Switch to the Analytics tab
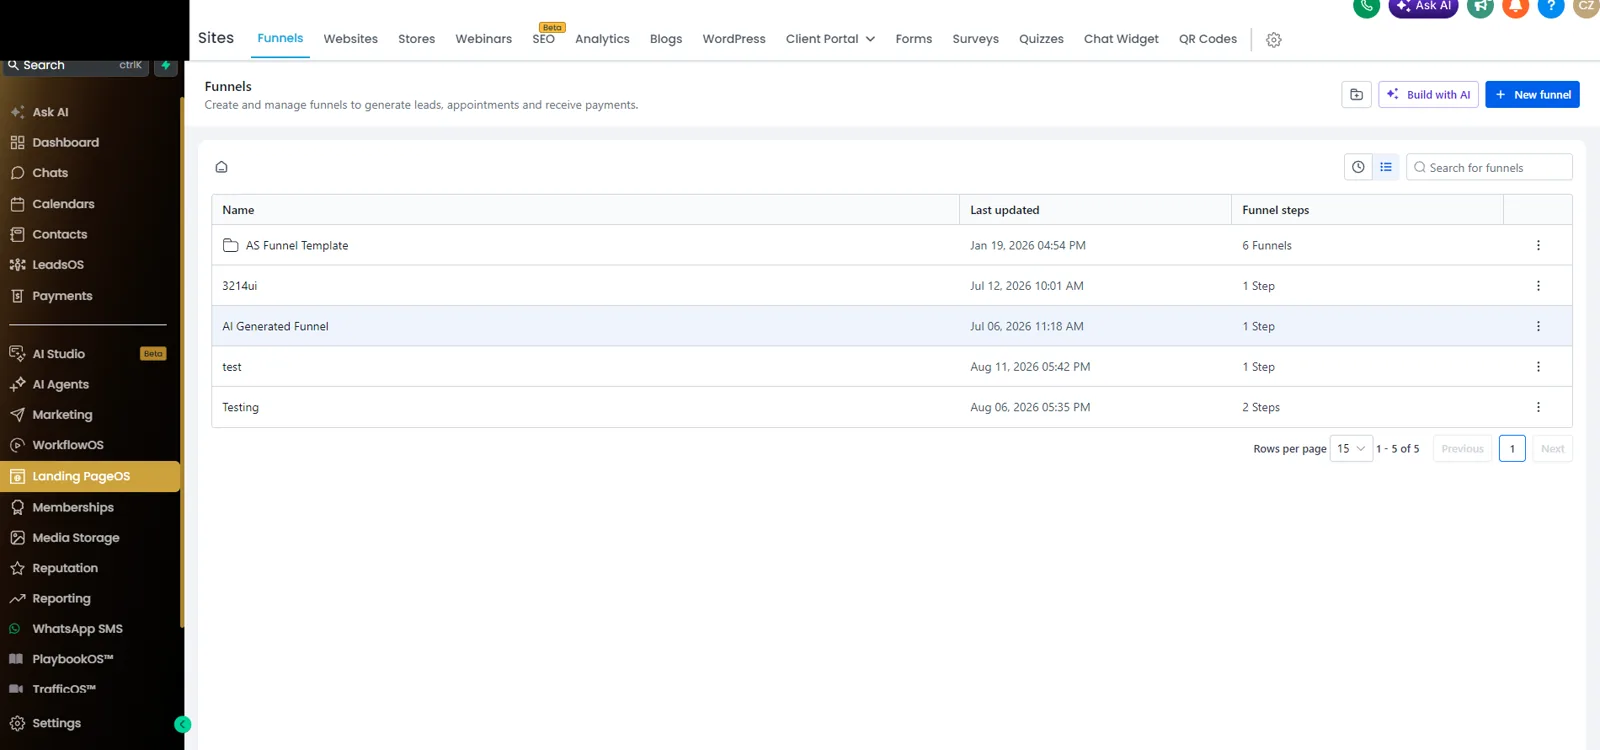 point(602,39)
